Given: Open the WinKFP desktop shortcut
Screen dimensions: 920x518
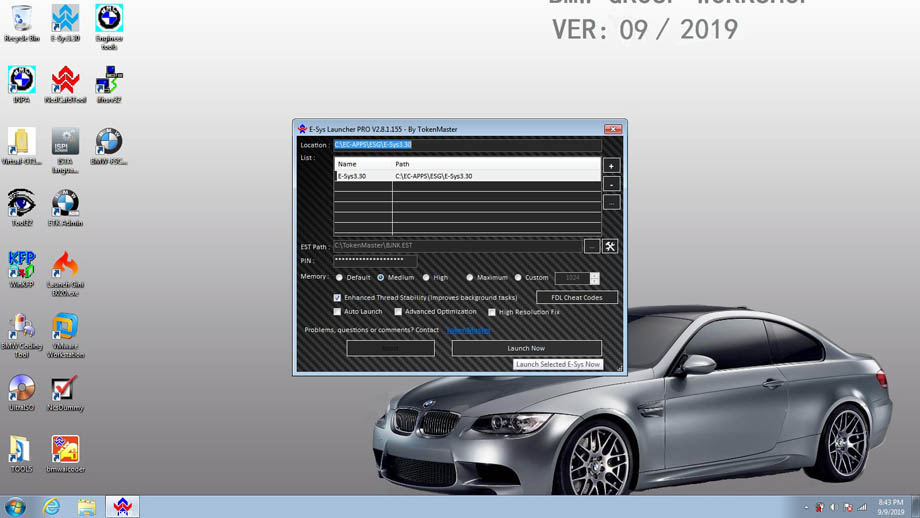Looking at the screenshot, I should (22, 270).
